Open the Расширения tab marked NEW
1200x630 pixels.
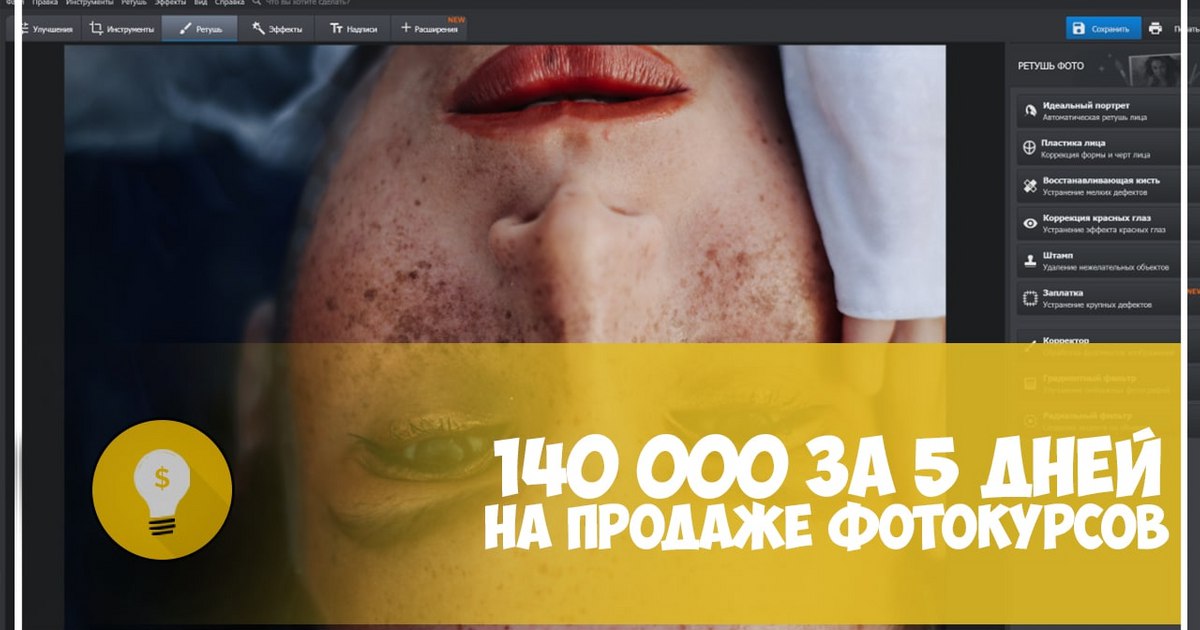[430, 29]
